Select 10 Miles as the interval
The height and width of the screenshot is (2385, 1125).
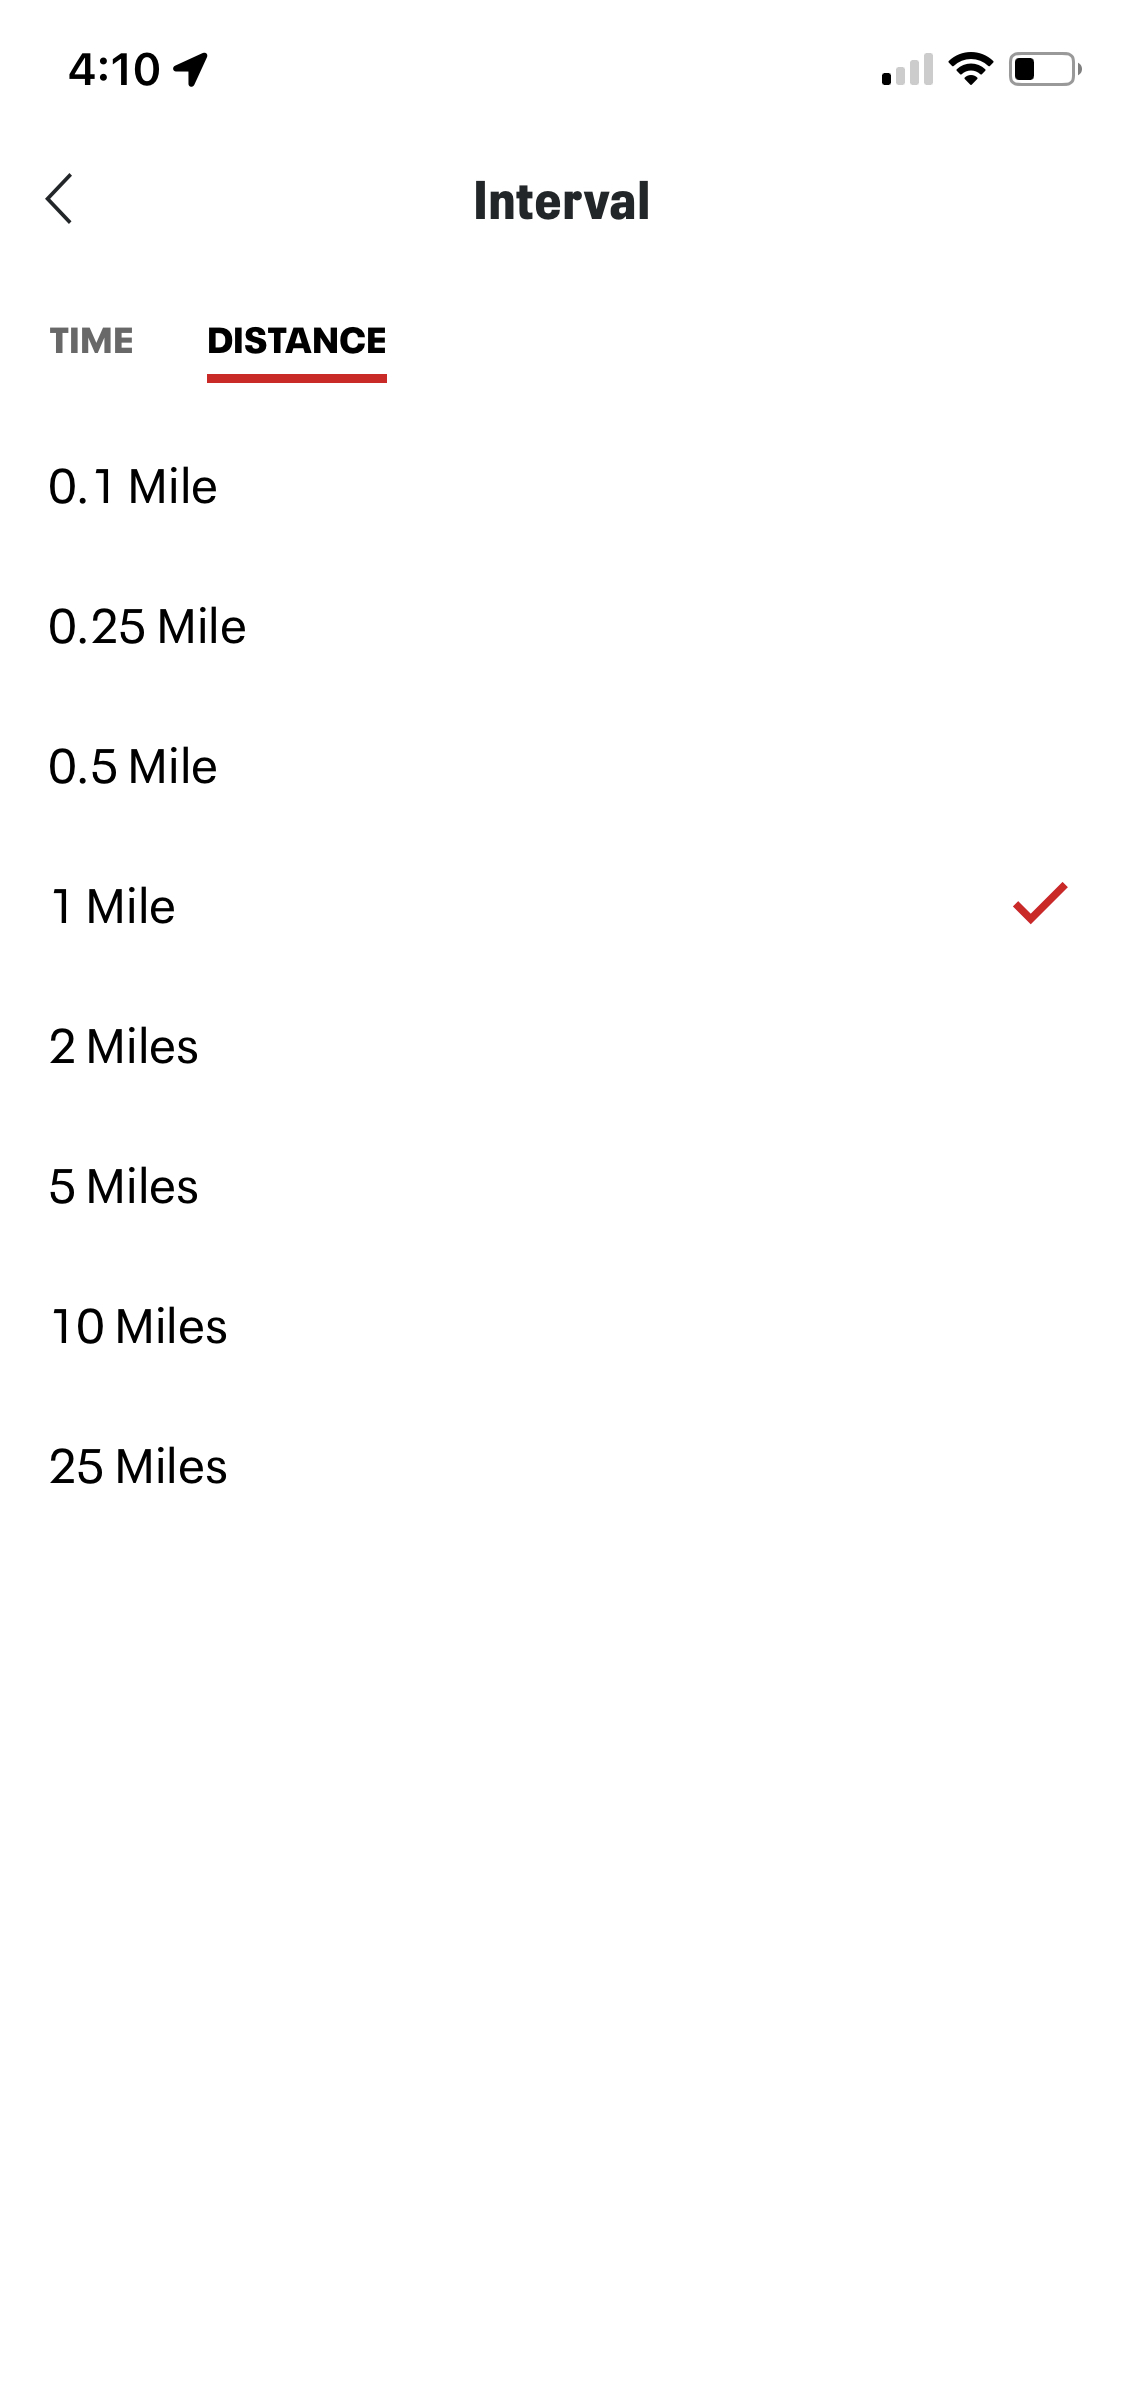139,1327
